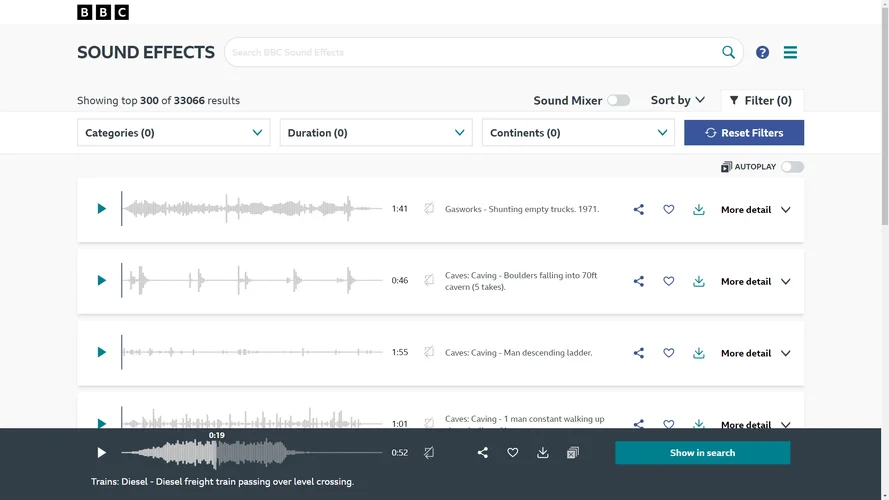Add to mixer icon in bottom player
The image size is (889, 500).
pyautogui.click(x=573, y=453)
